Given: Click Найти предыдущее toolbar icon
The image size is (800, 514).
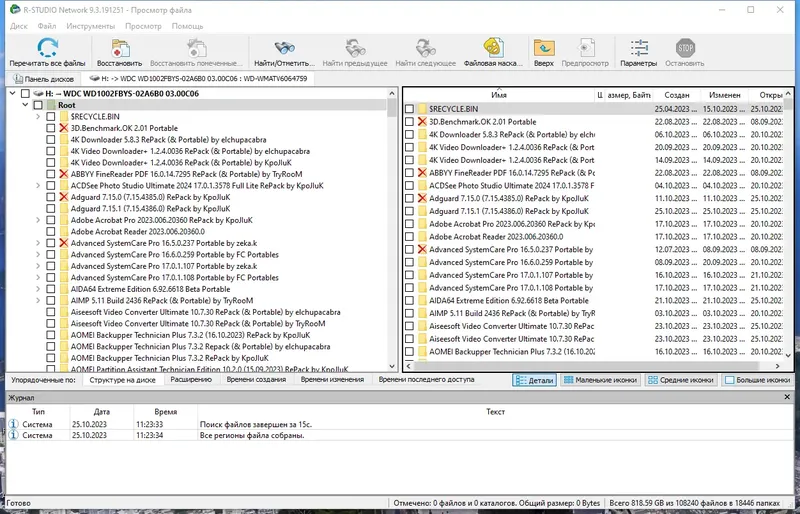Looking at the screenshot, I should [355, 48].
